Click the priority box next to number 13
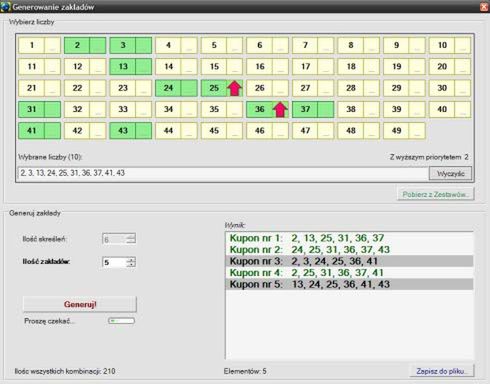 [143, 67]
